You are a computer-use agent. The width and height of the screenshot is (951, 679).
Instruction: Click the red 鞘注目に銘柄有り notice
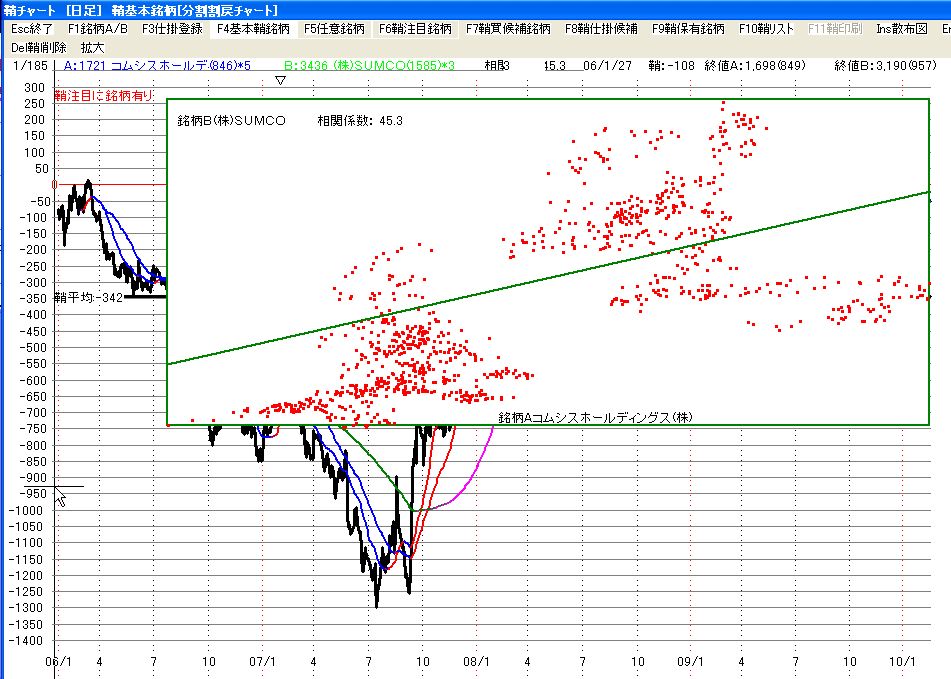click(x=104, y=96)
